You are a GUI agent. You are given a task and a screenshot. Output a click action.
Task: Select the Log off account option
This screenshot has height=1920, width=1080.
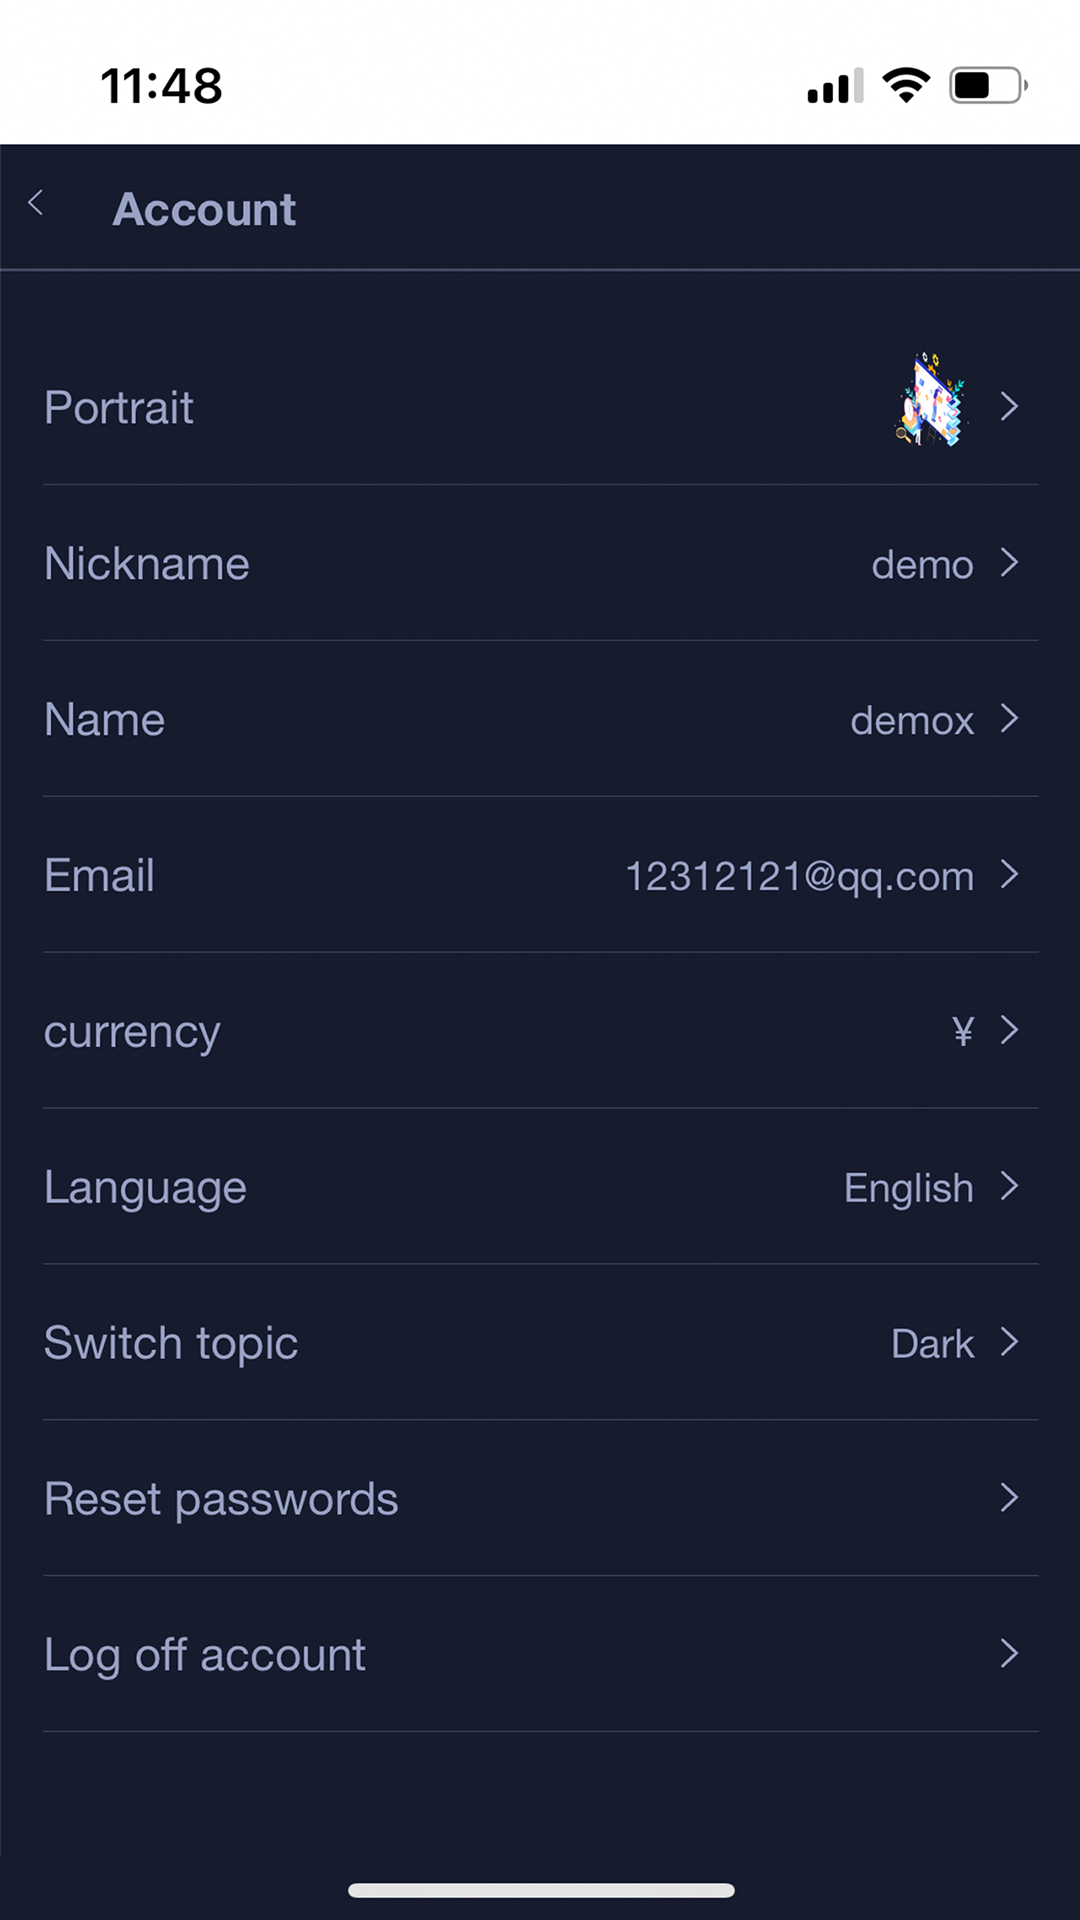point(205,1655)
